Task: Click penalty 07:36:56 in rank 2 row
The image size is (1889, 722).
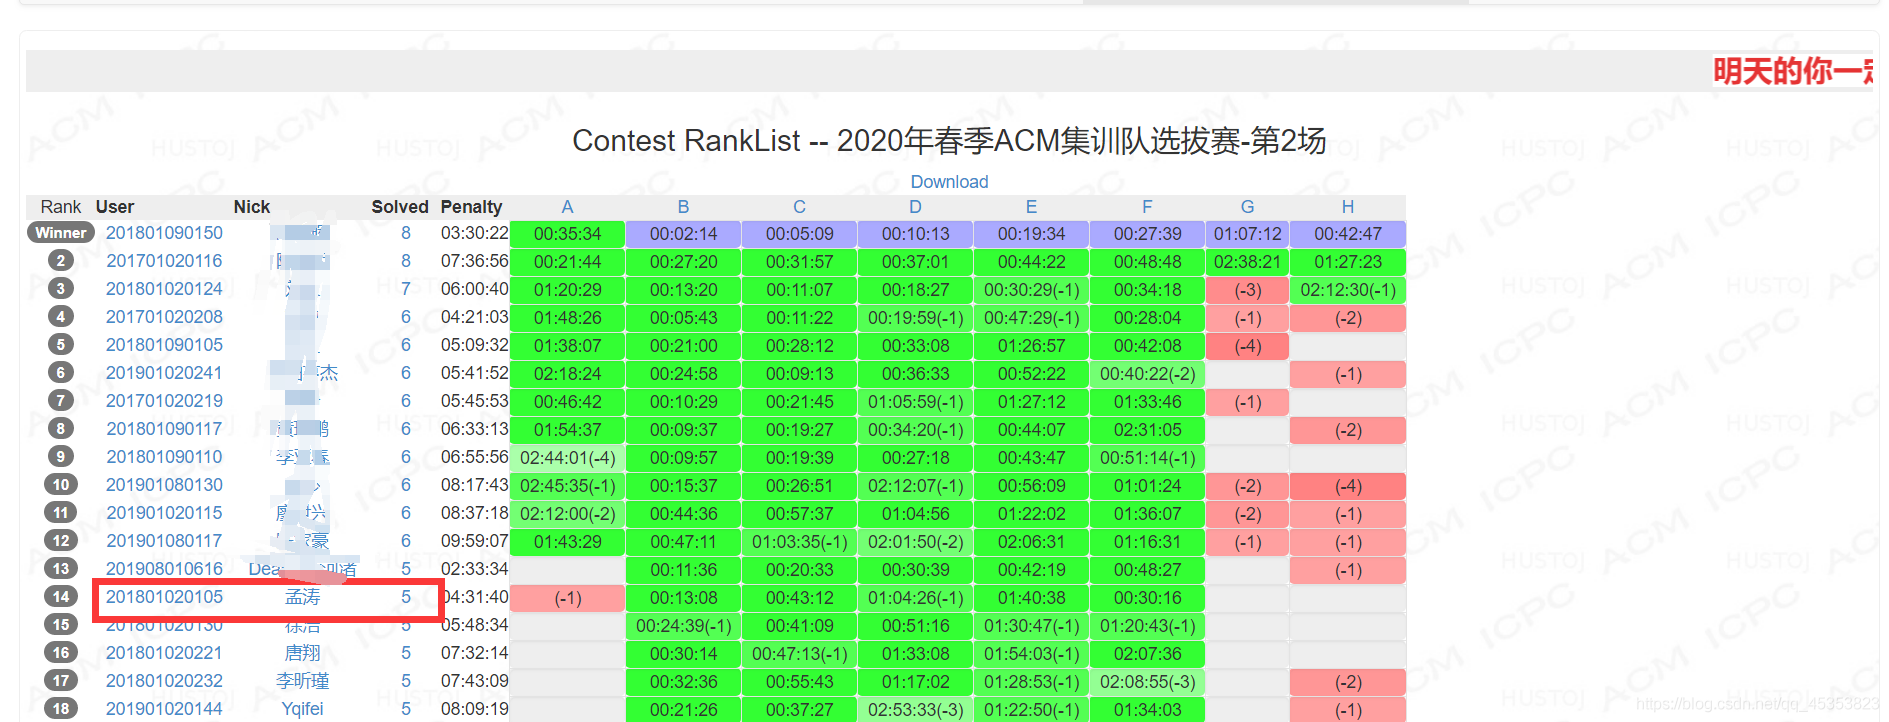Action: [x=475, y=261]
